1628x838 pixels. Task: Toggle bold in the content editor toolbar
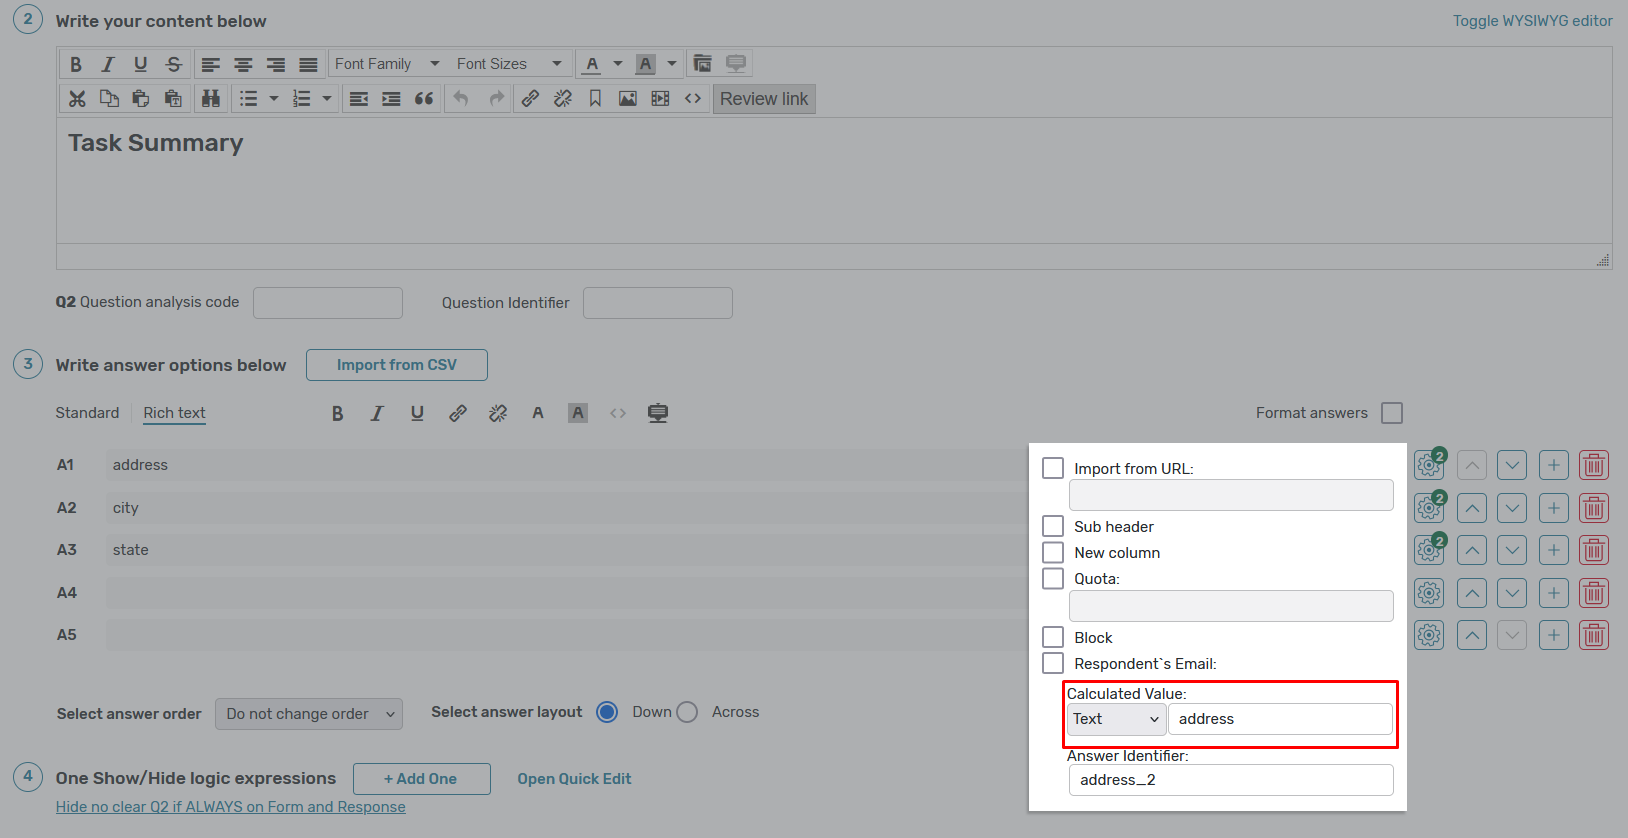(76, 64)
